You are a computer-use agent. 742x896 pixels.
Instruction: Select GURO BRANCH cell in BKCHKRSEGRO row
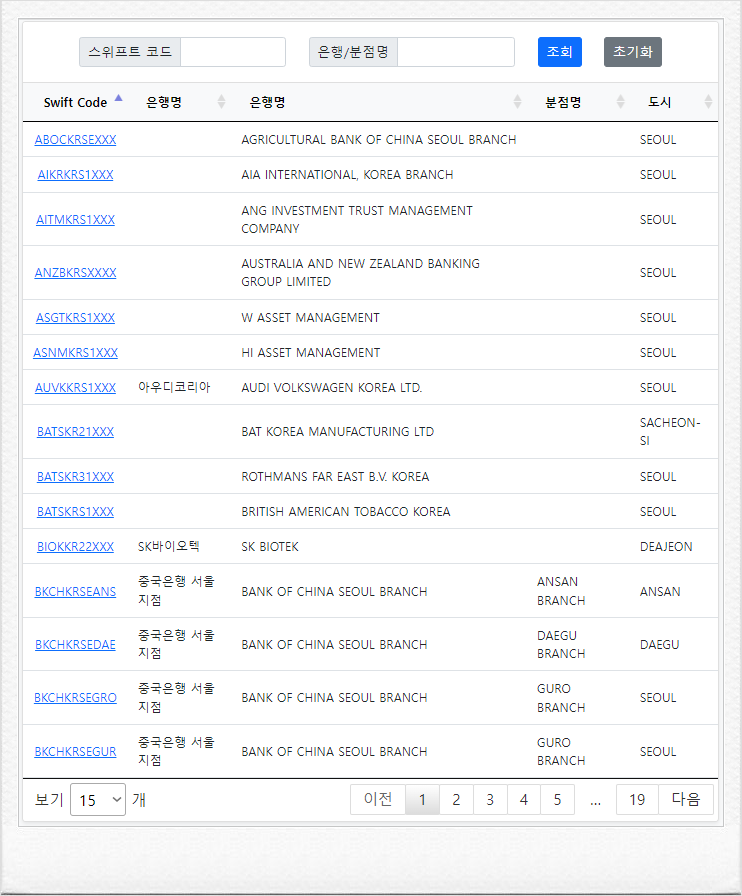pos(561,698)
